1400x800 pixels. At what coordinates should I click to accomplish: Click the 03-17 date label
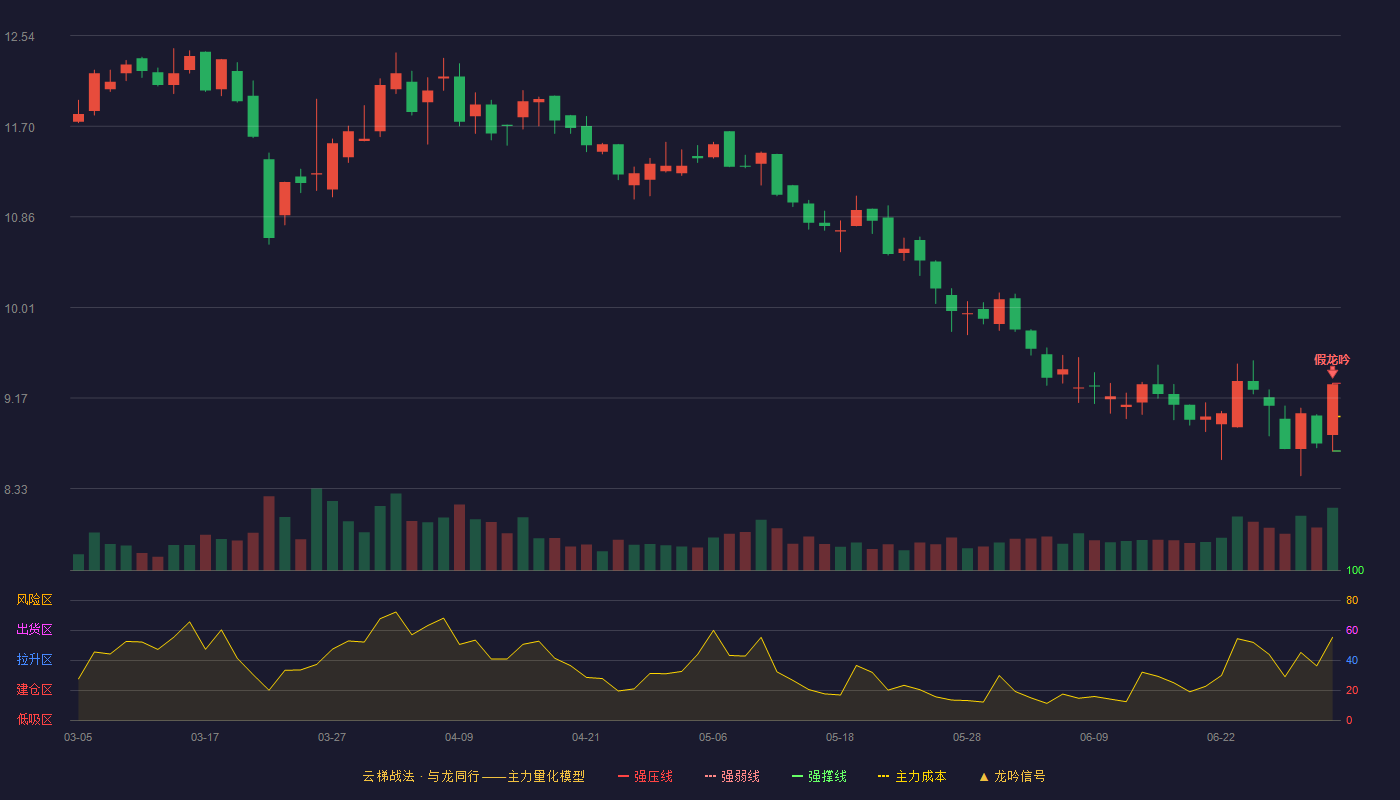point(205,737)
